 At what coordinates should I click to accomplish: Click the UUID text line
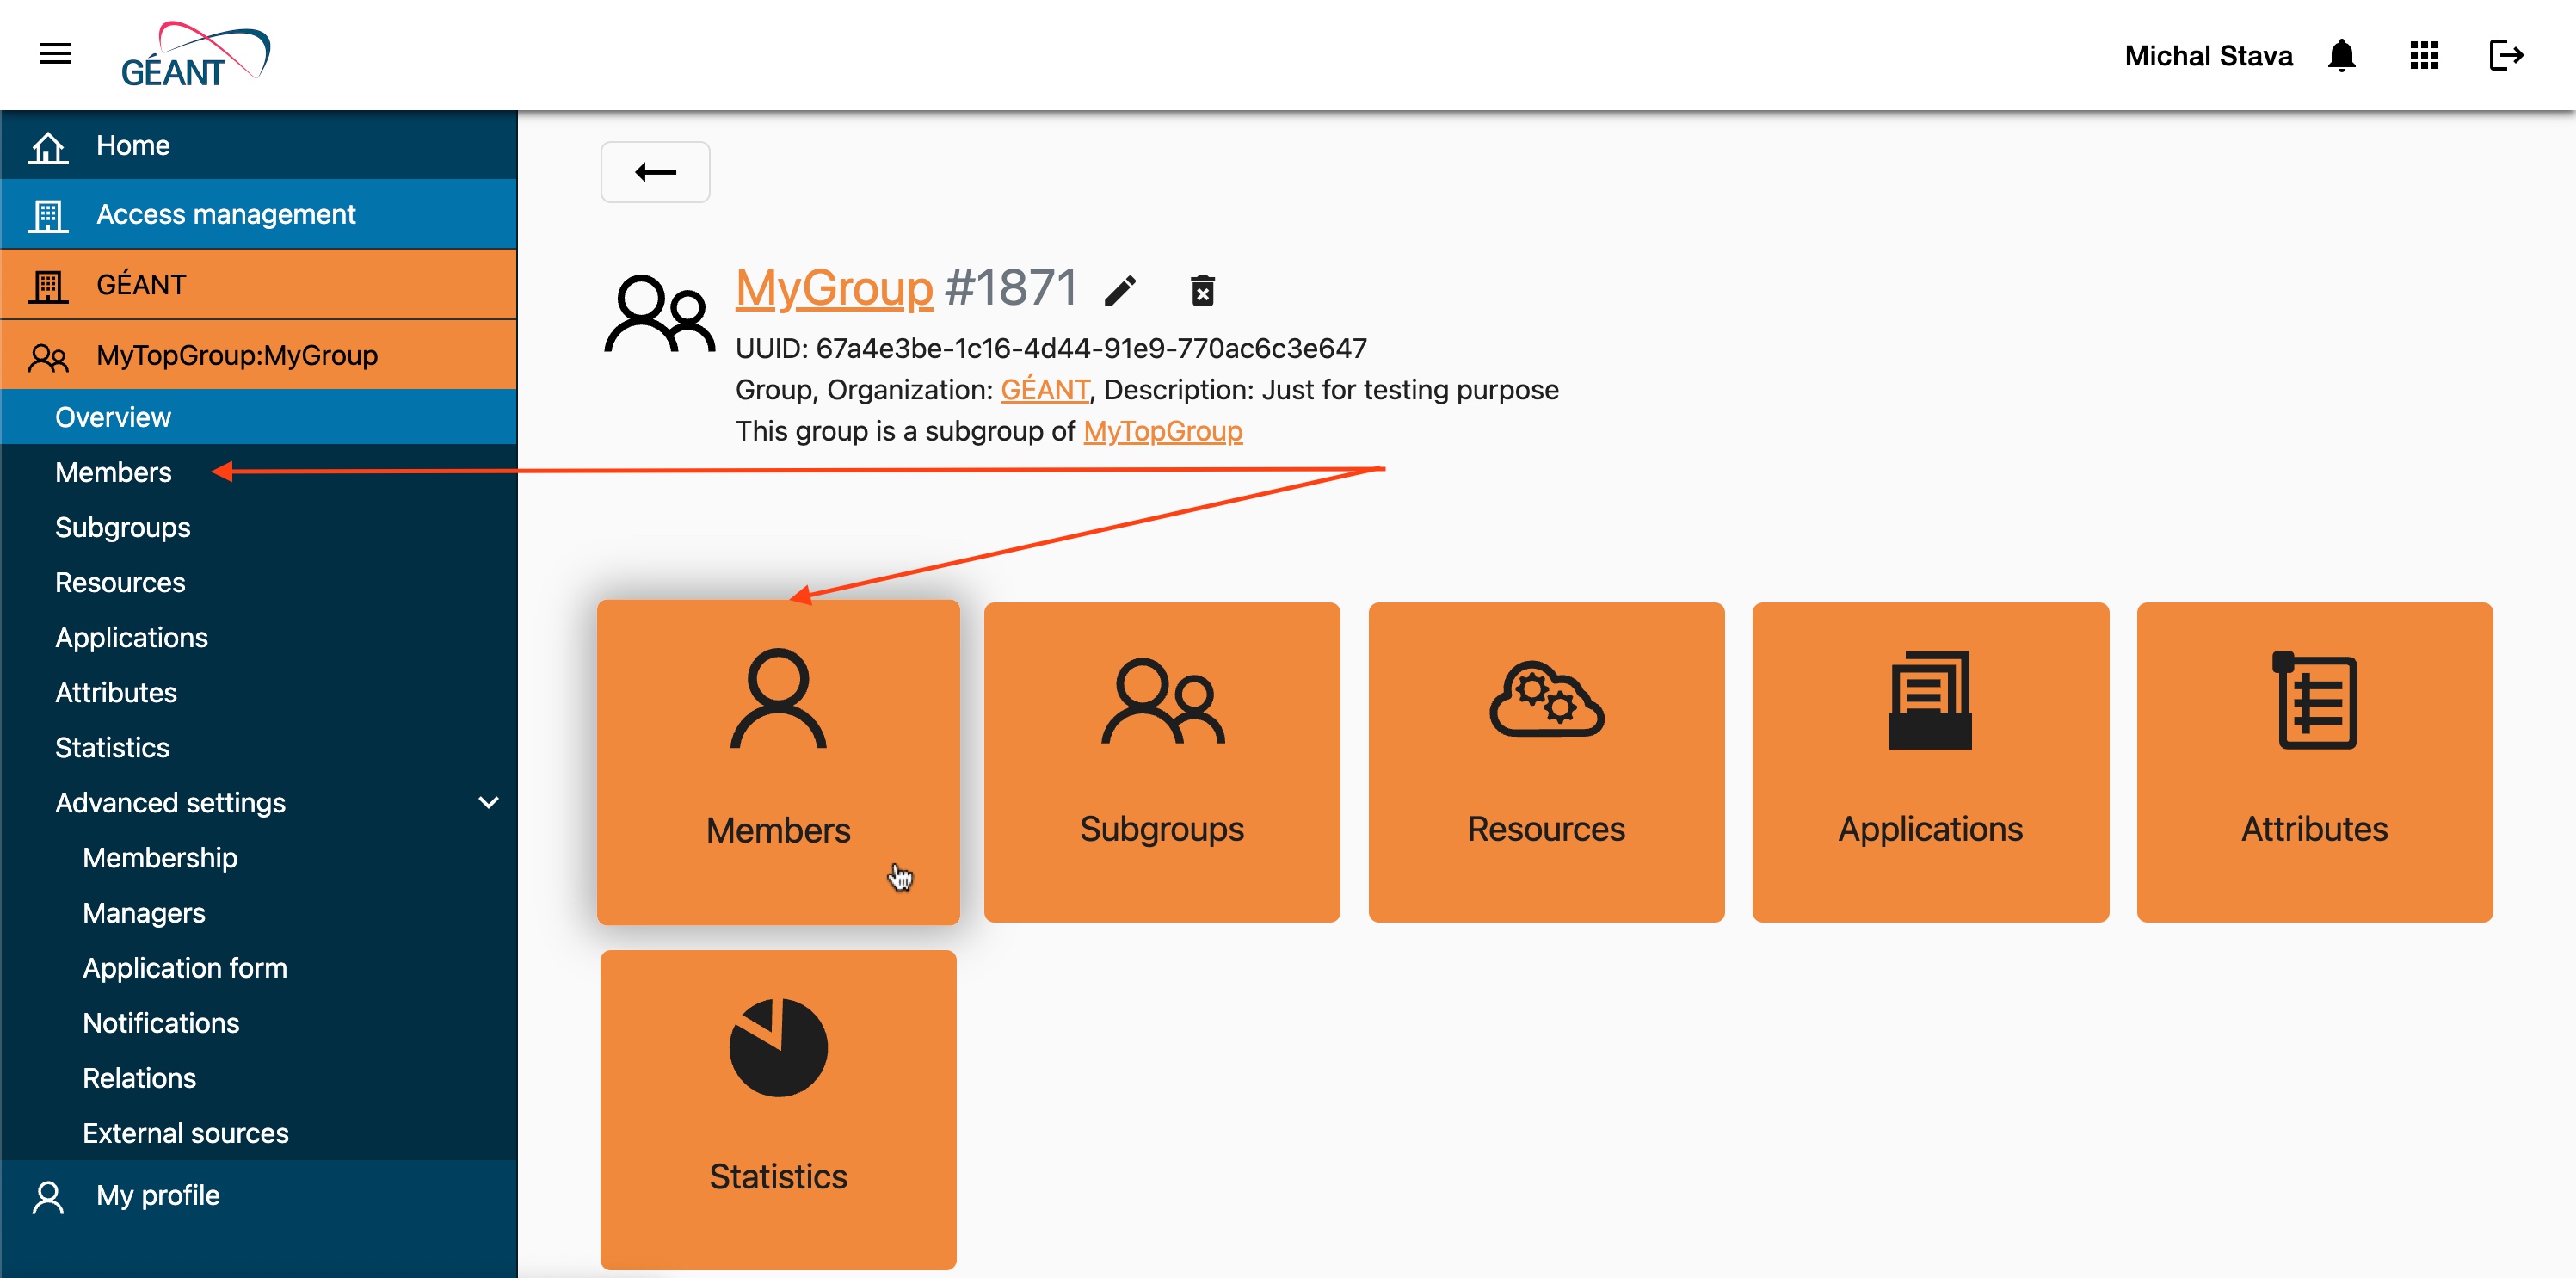1051,348
